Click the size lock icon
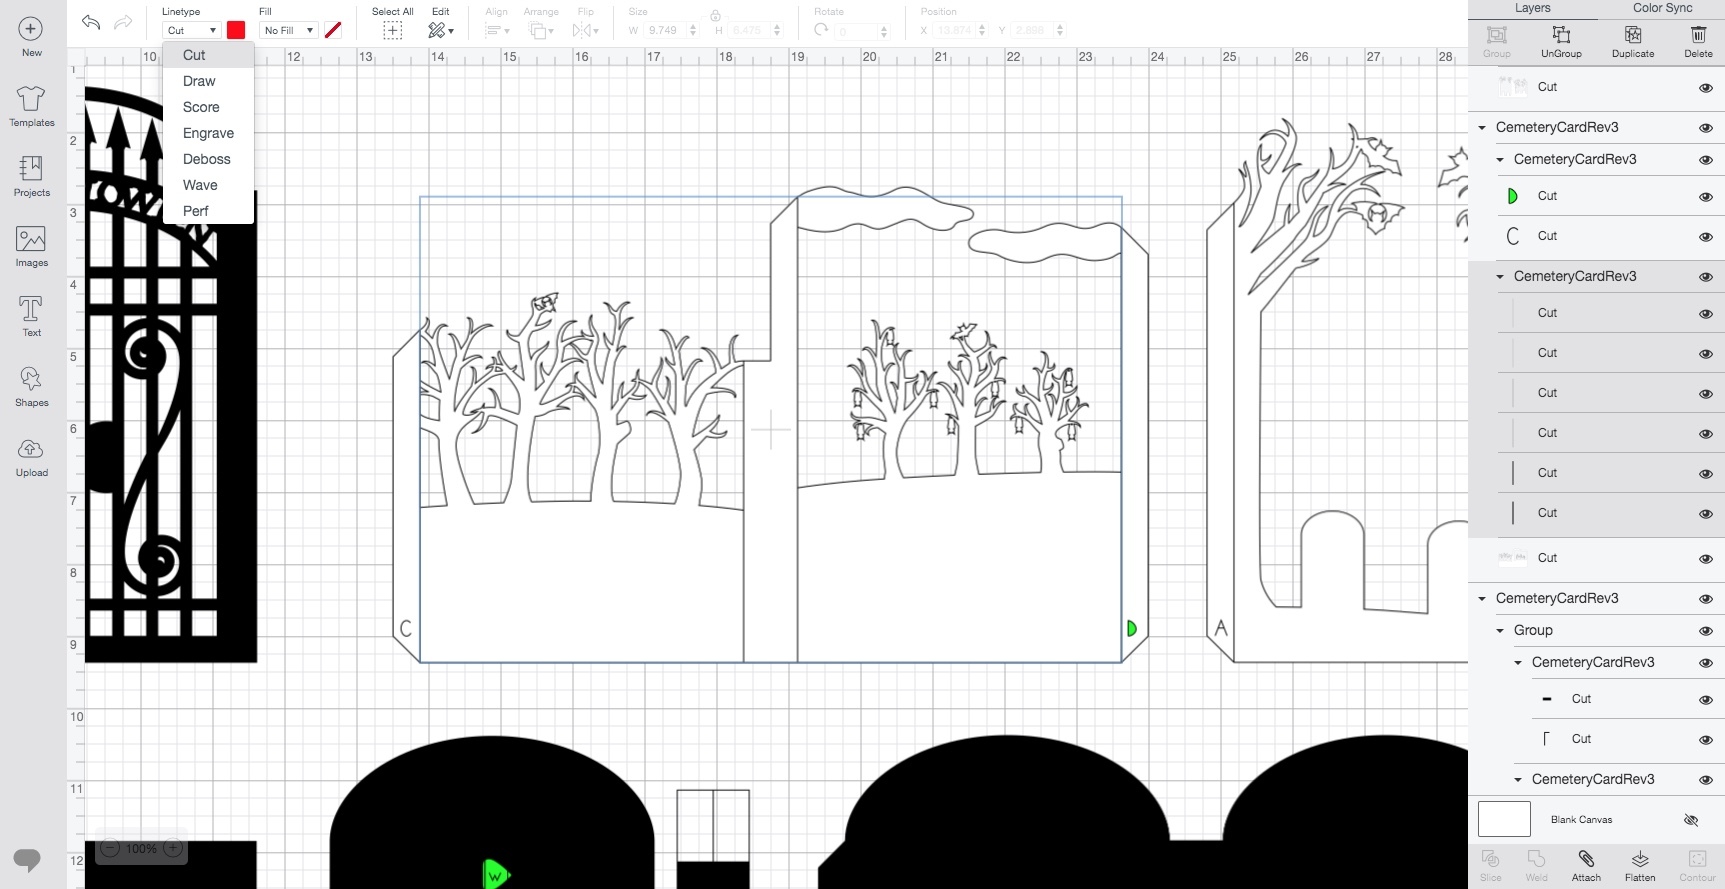Viewport: 1725px width, 889px height. 715,15
